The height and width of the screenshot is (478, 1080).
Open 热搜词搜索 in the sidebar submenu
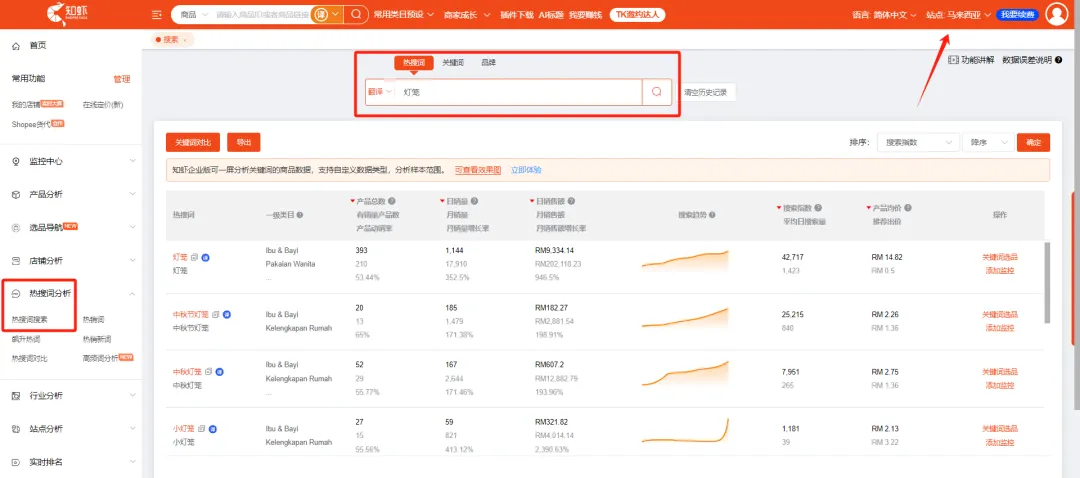(30, 320)
